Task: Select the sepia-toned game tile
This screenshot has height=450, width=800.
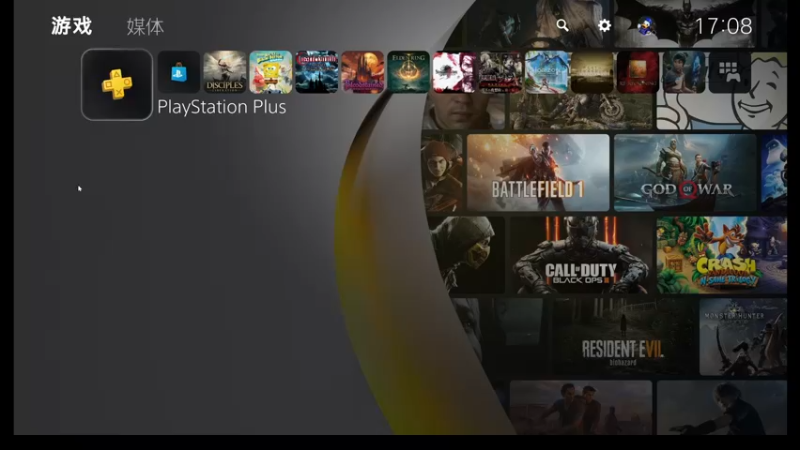Action: pos(592,72)
